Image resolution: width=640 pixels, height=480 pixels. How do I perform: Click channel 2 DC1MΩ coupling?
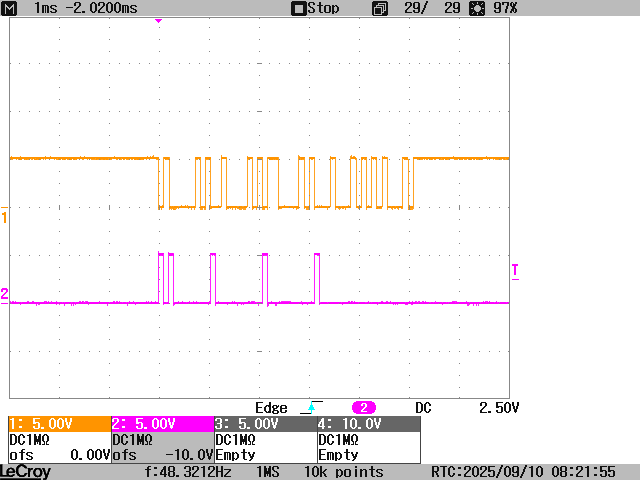pyautogui.click(x=132, y=440)
